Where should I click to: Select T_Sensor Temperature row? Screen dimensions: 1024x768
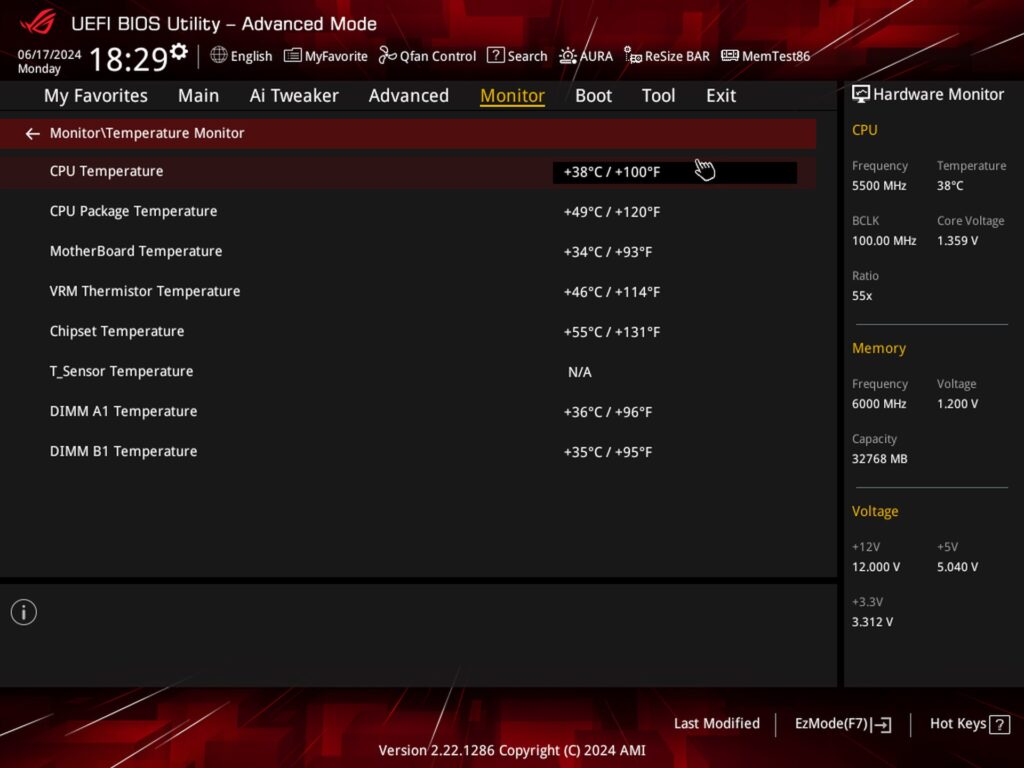(x=408, y=372)
